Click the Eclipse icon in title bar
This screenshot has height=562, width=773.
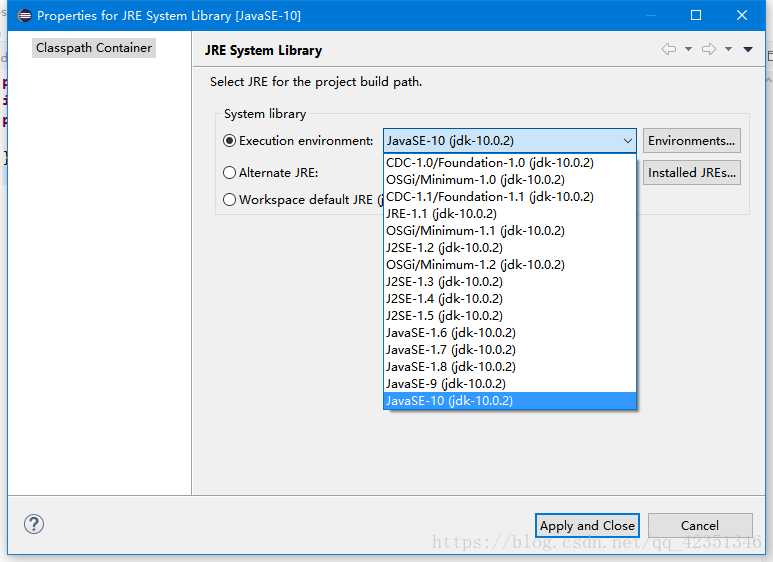point(25,16)
